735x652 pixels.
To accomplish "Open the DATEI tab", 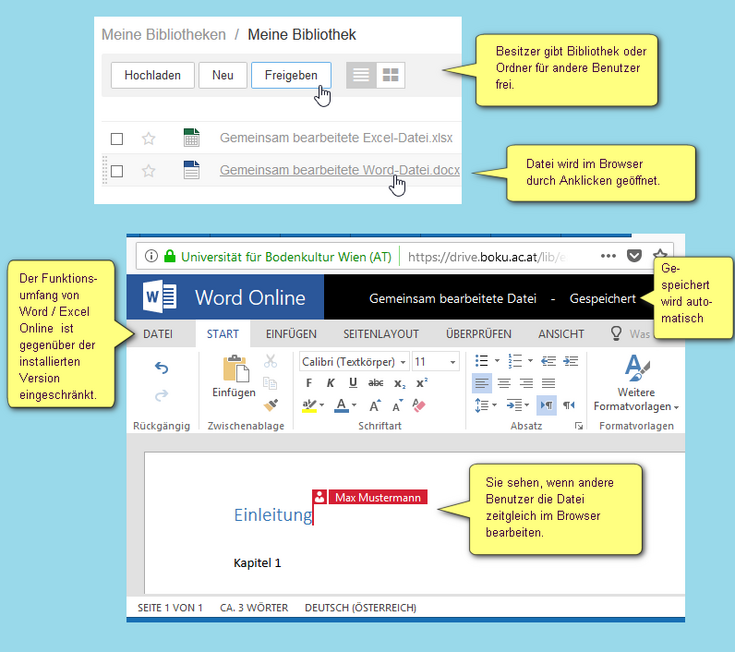I will coord(158,334).
